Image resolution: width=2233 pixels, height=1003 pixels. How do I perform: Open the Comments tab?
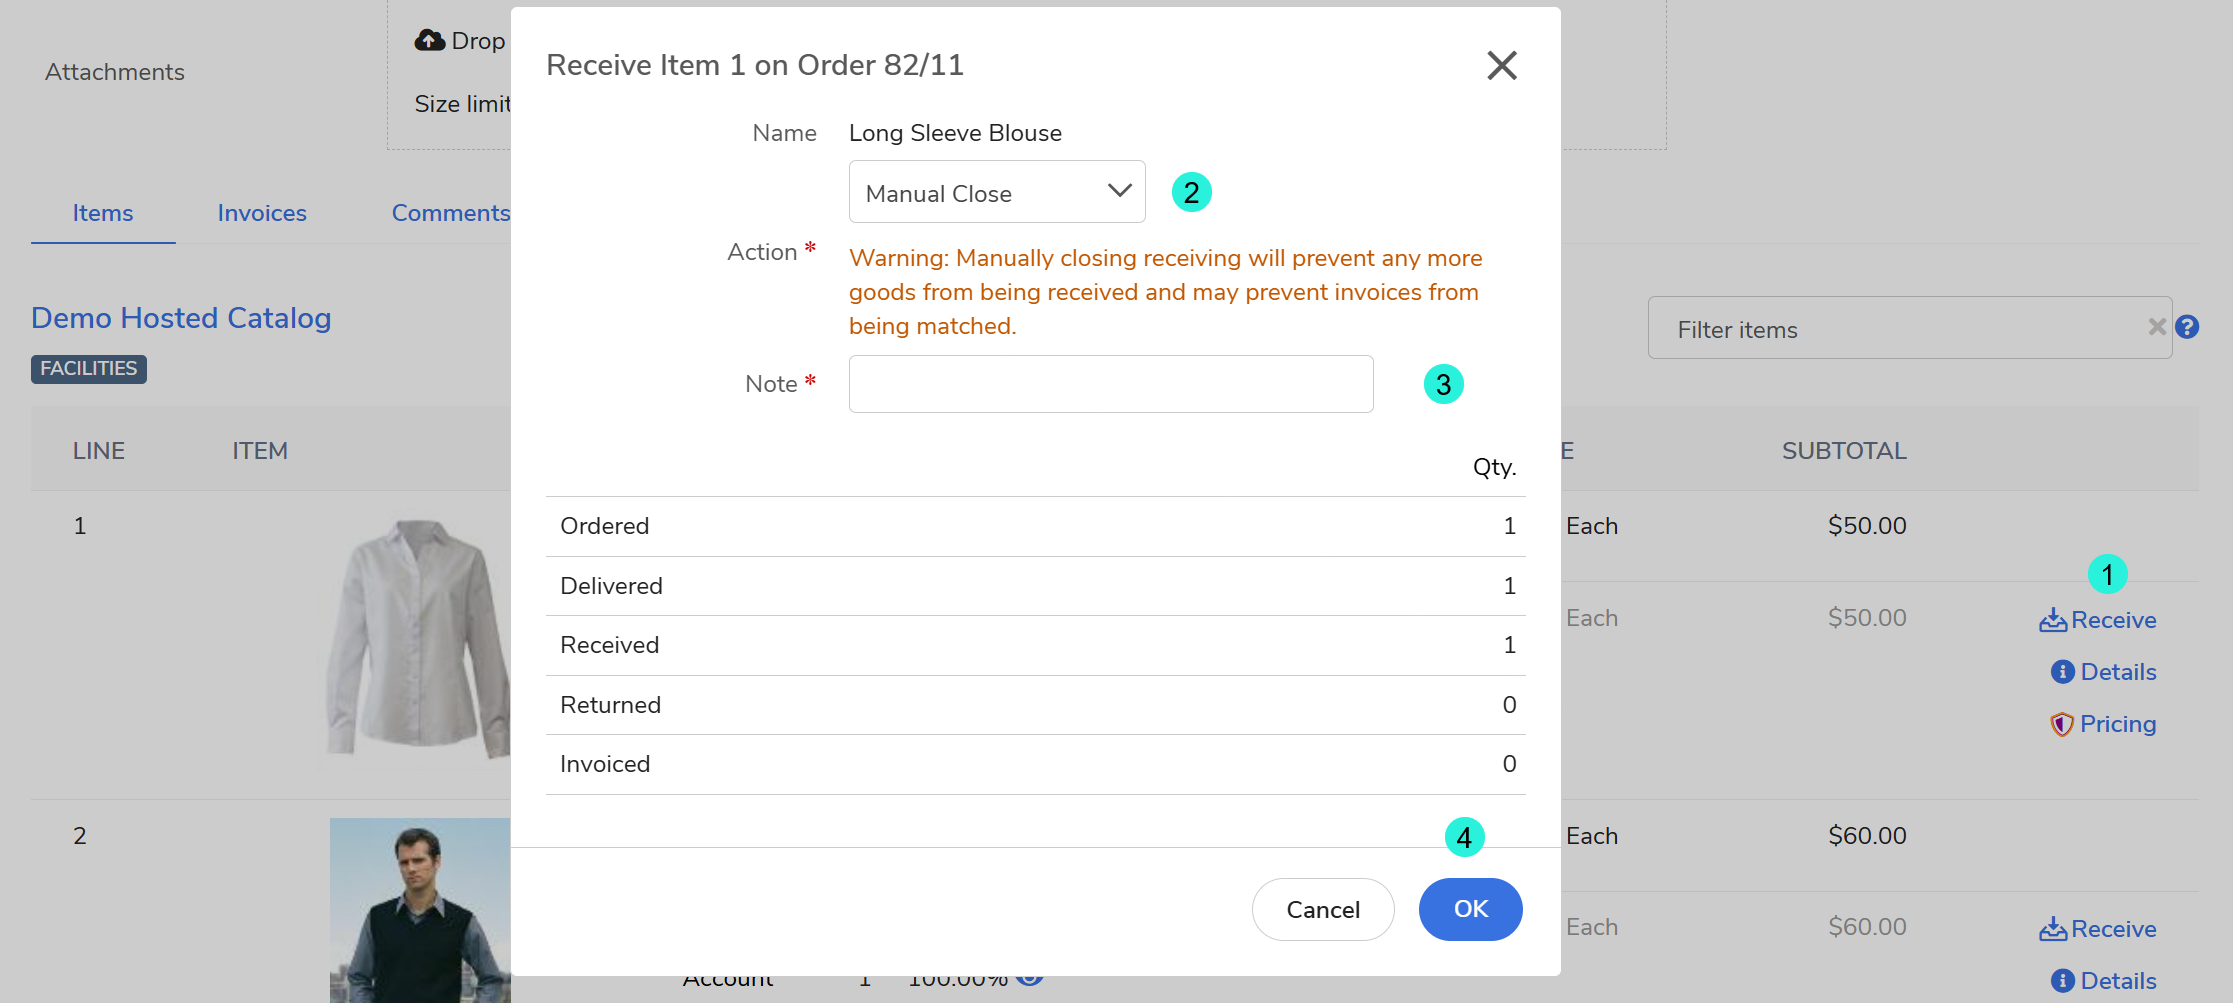coord(450,213)
